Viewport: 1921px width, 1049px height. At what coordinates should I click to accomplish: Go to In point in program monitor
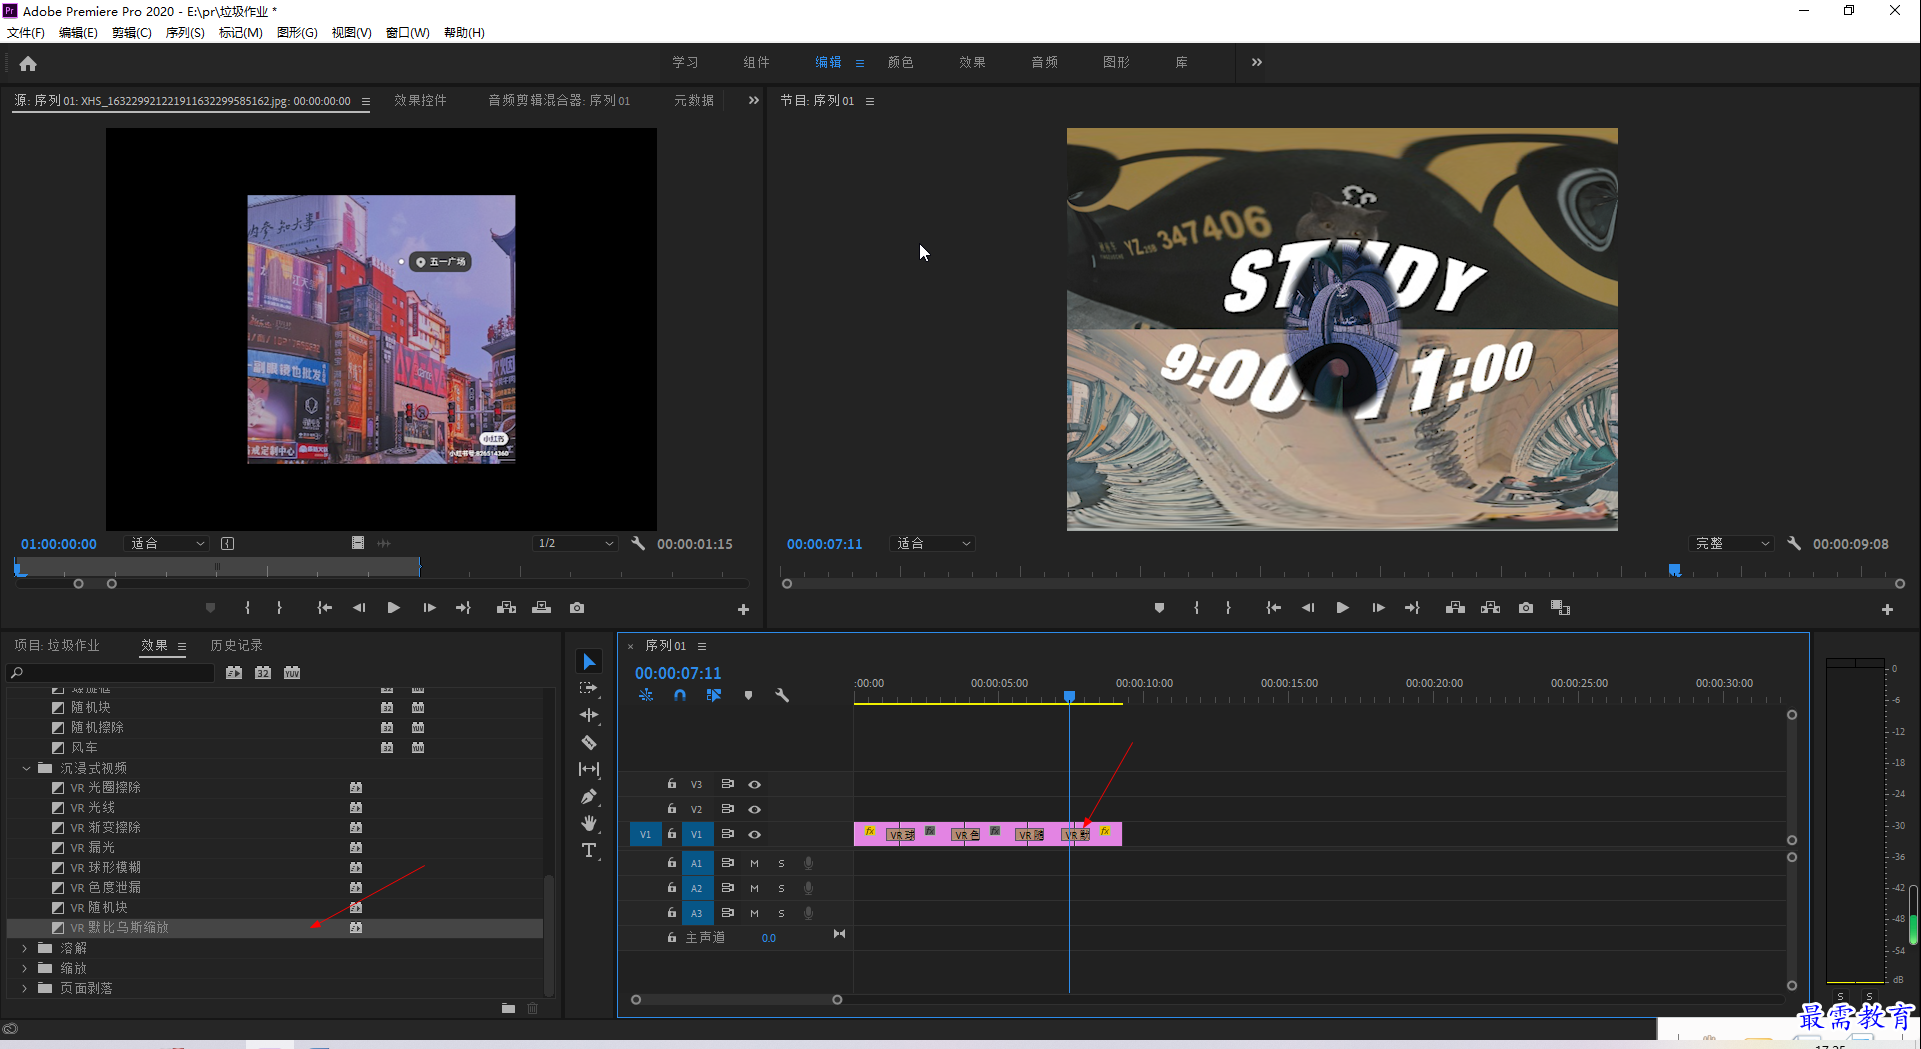[x=1273, y=608]
